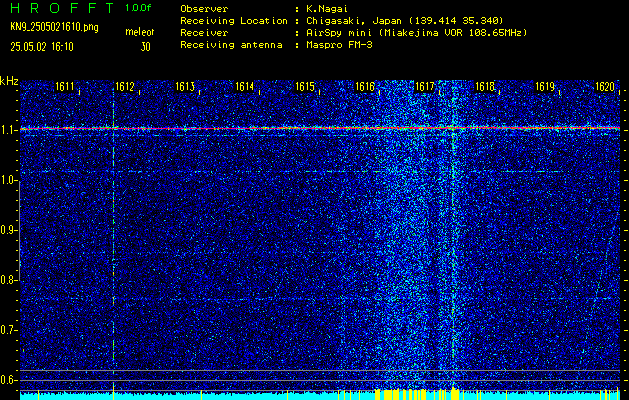Click the 0.6 kHz frequency label

8,380
